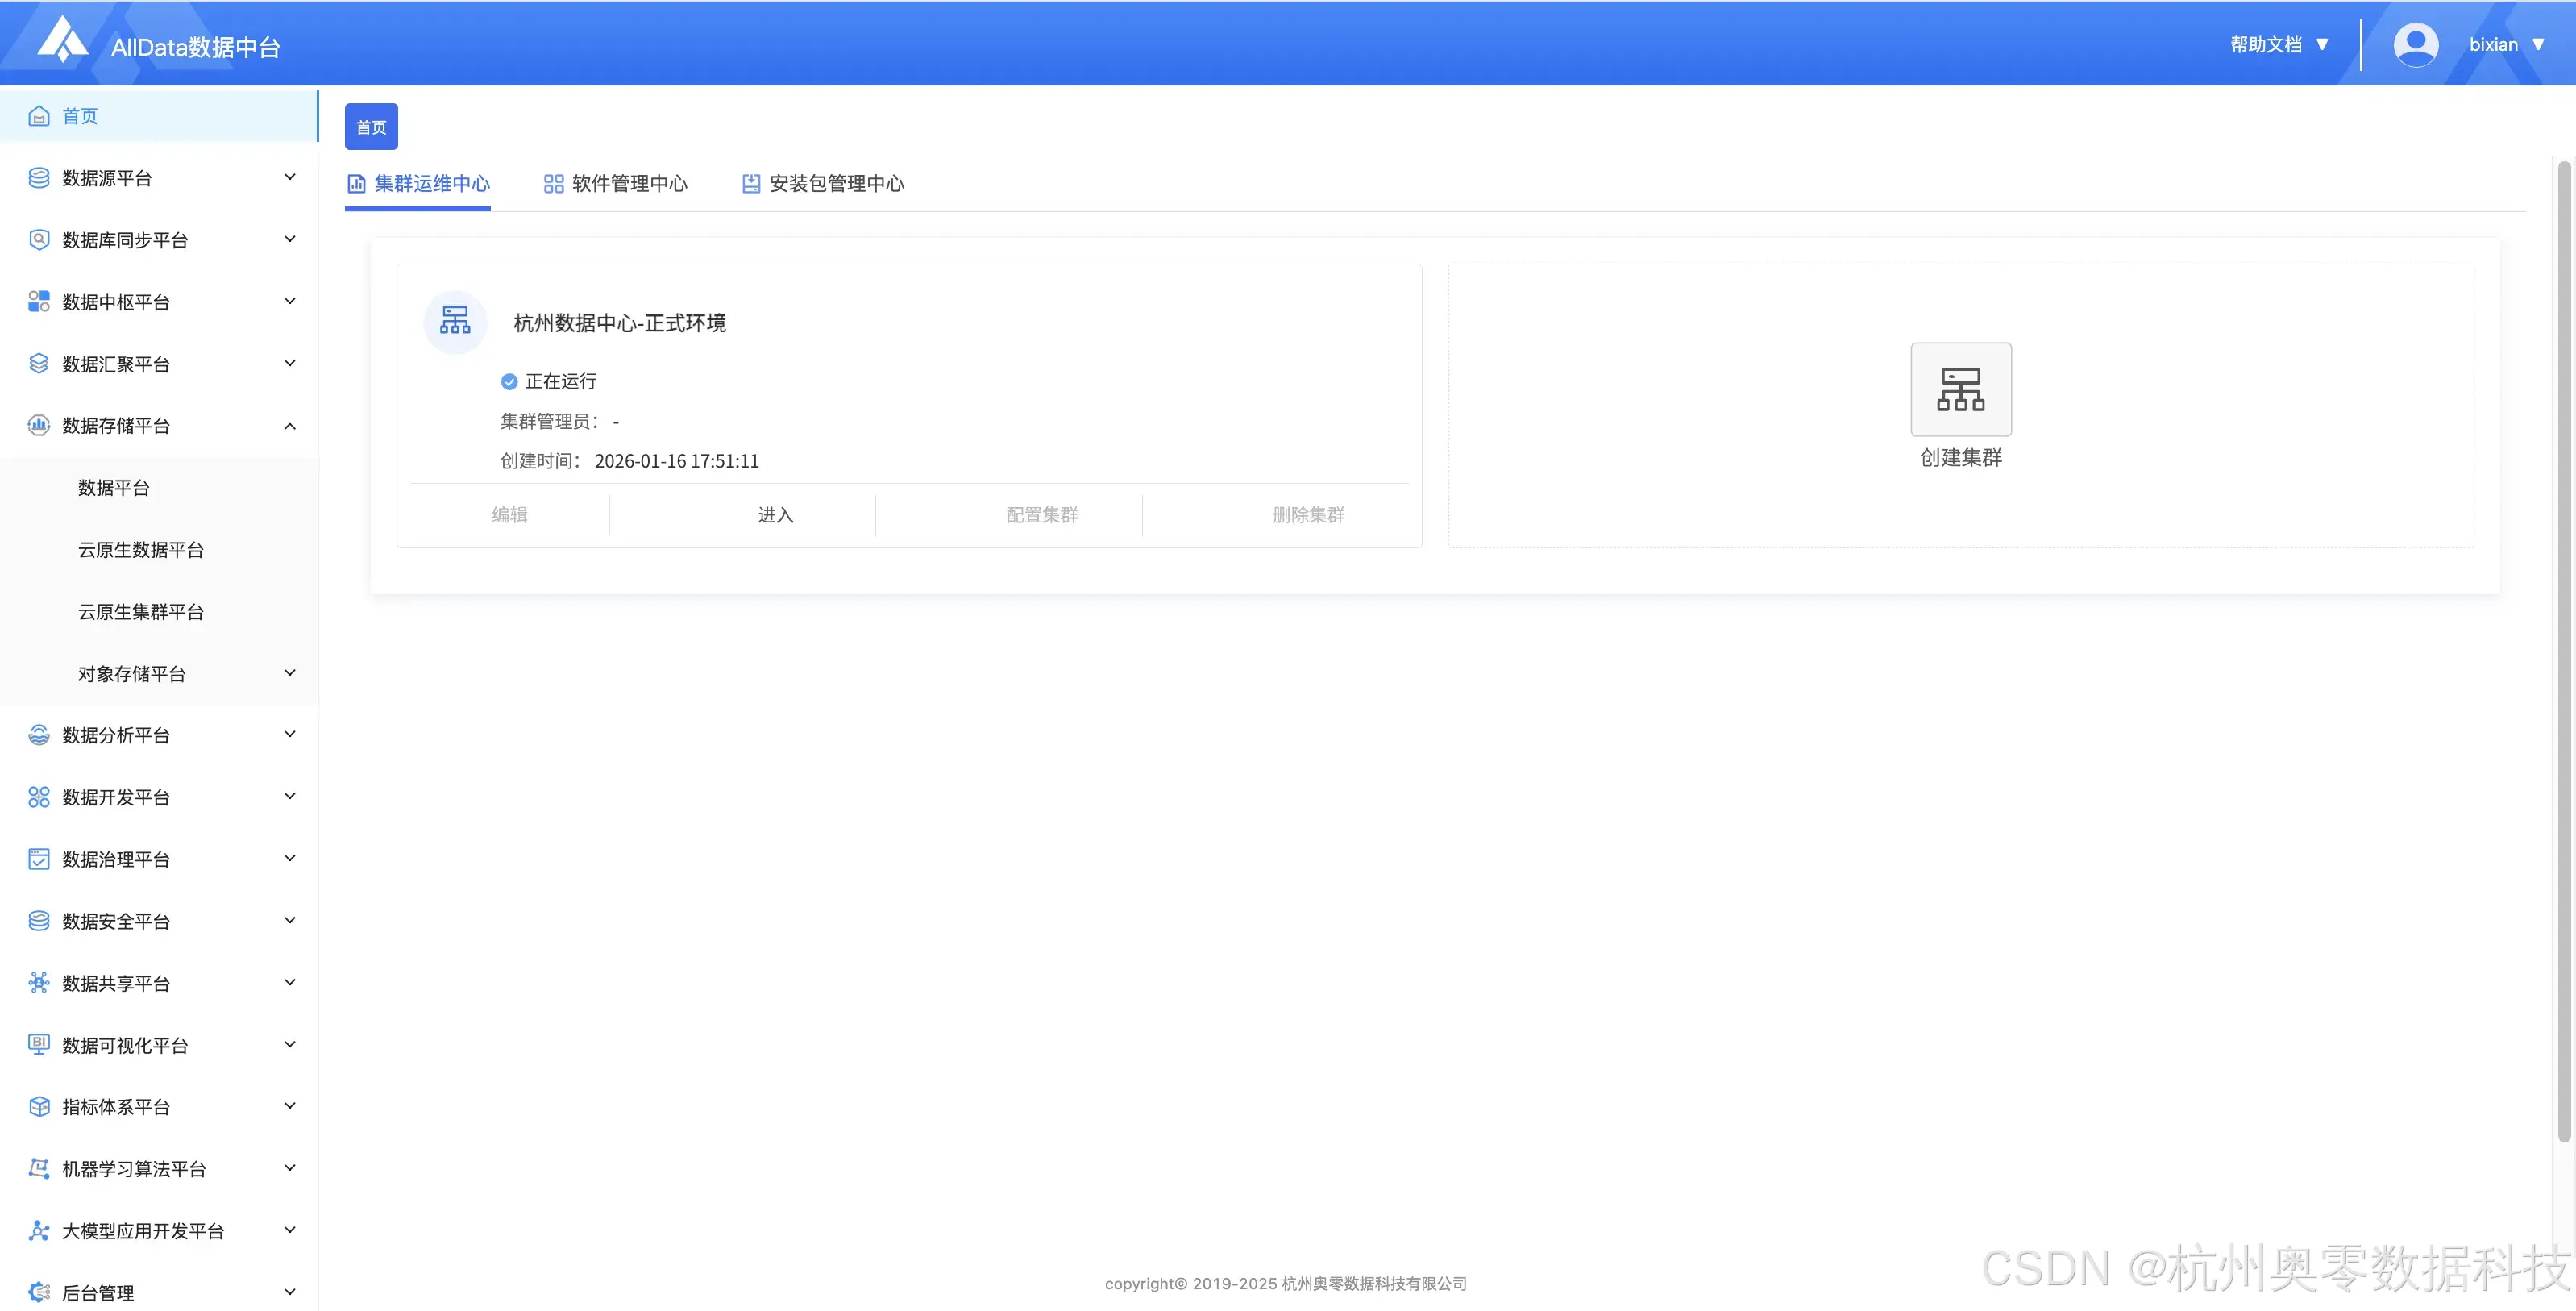Click the vertical page scrollbar
Screen dimensions: 2576x1311
(x=2563, y=650)
